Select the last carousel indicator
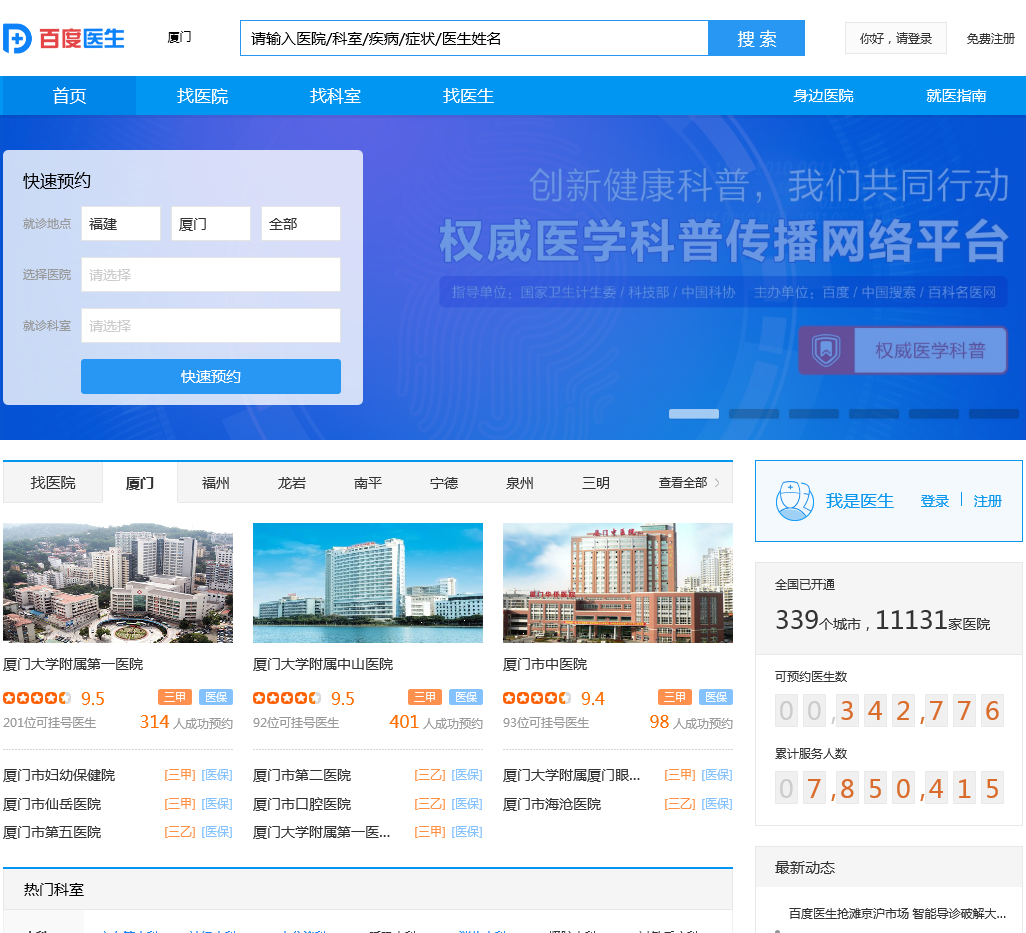The image size is (1026, 933). tap(994, 414)
